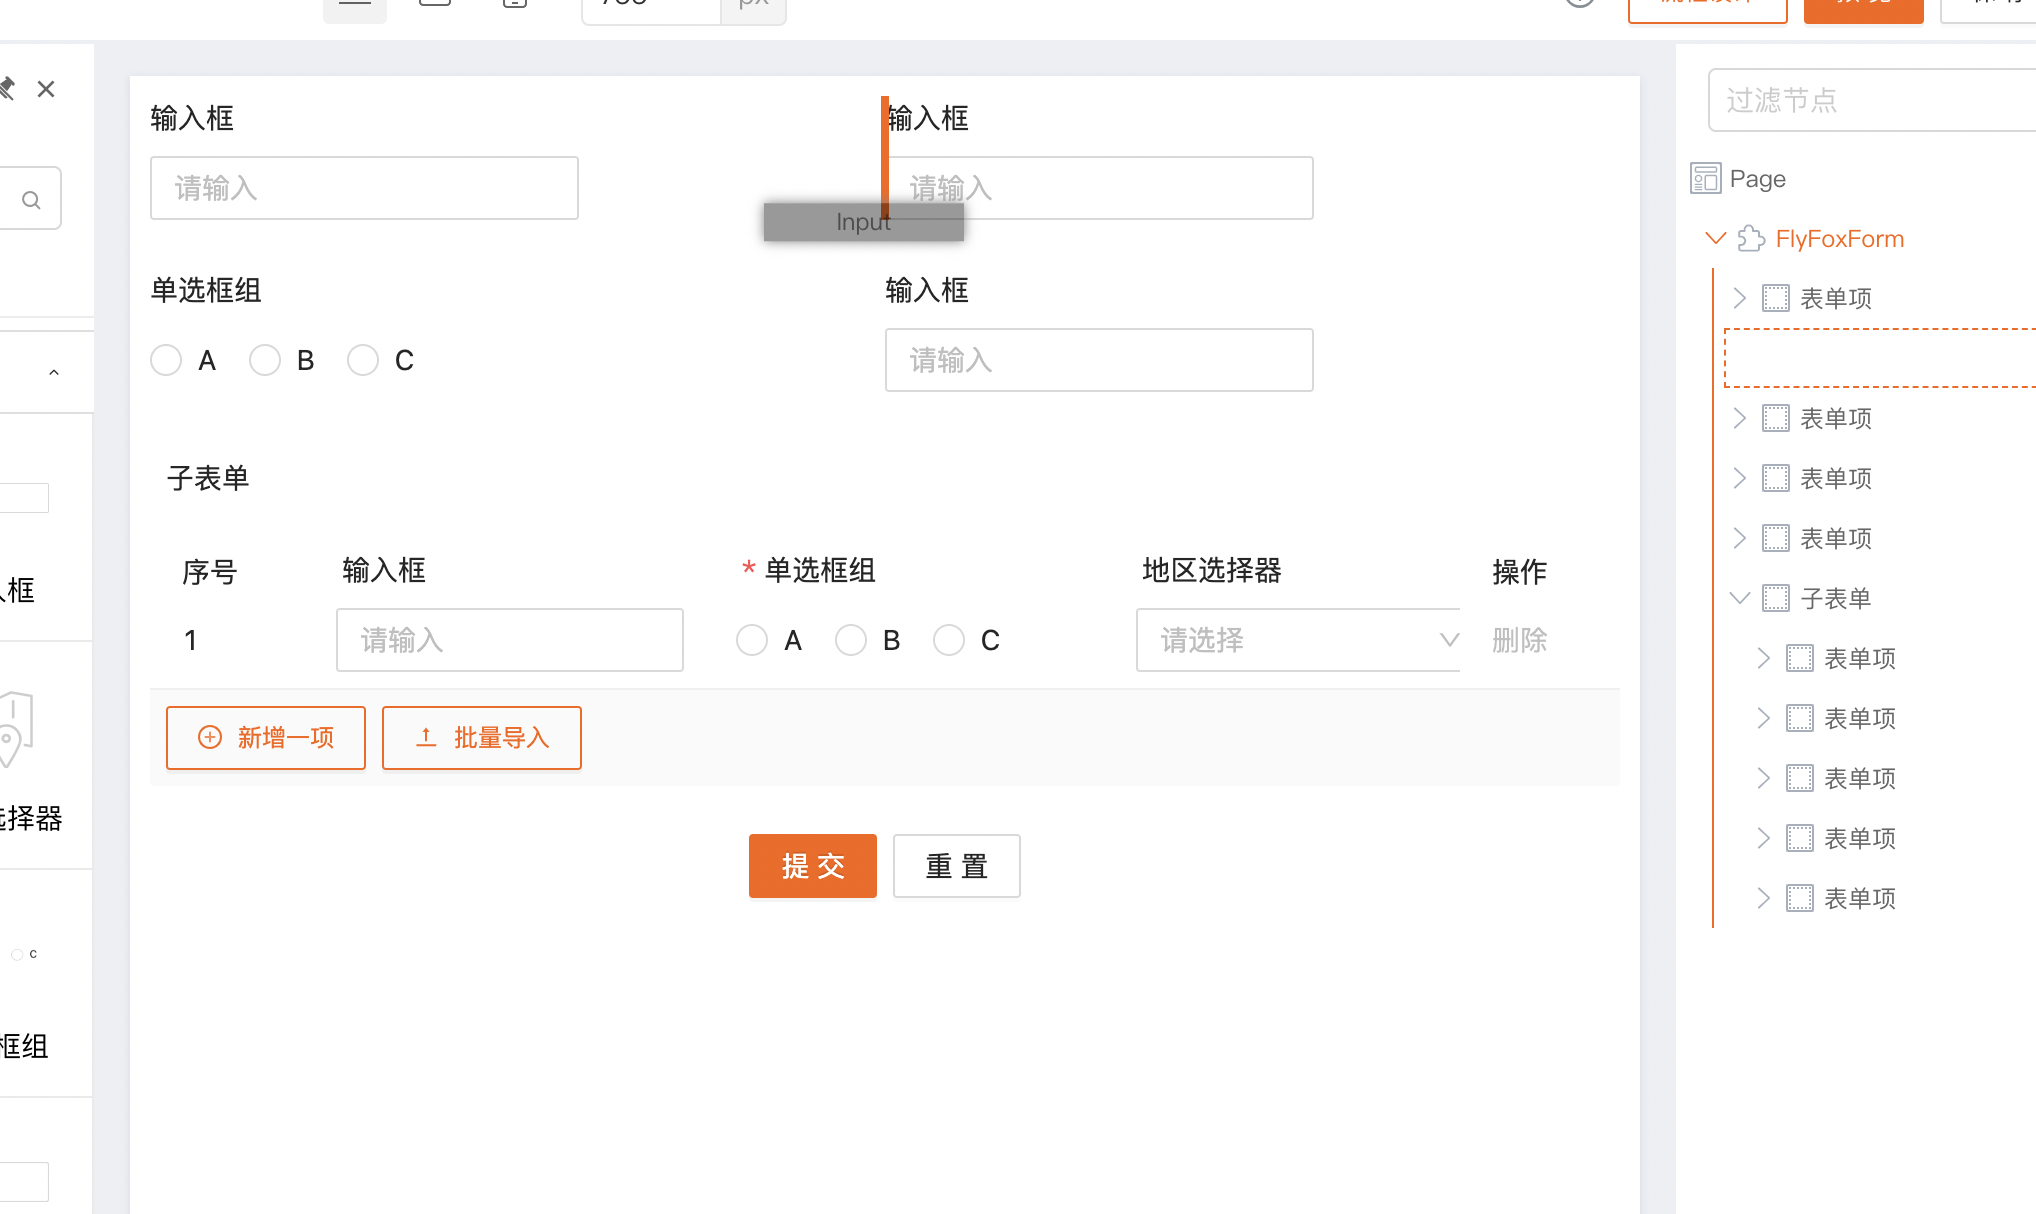Click the plus icon on 新增一项 button

(x=210, y=738)
